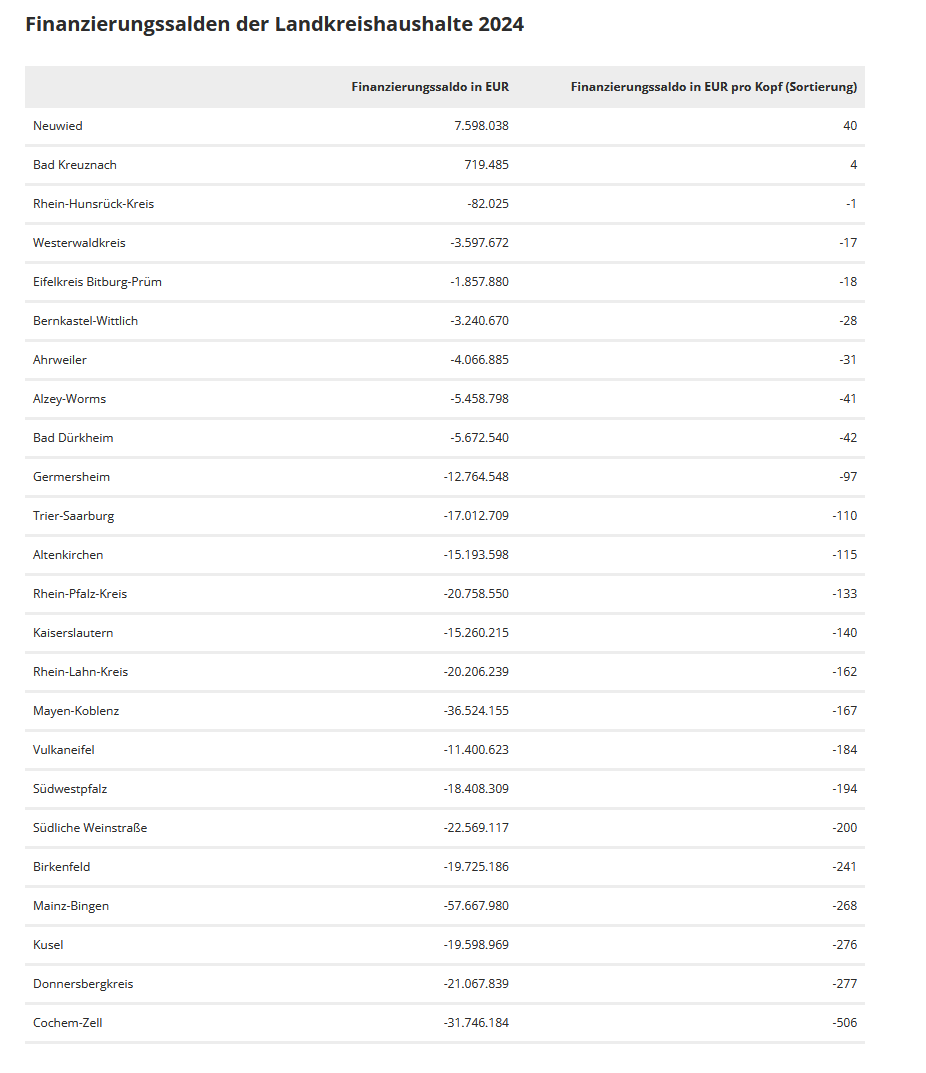Click the Bernkastel-Wittlich per-capita value -28
This screenshot has height=1073, width=926.
[848, 321]
